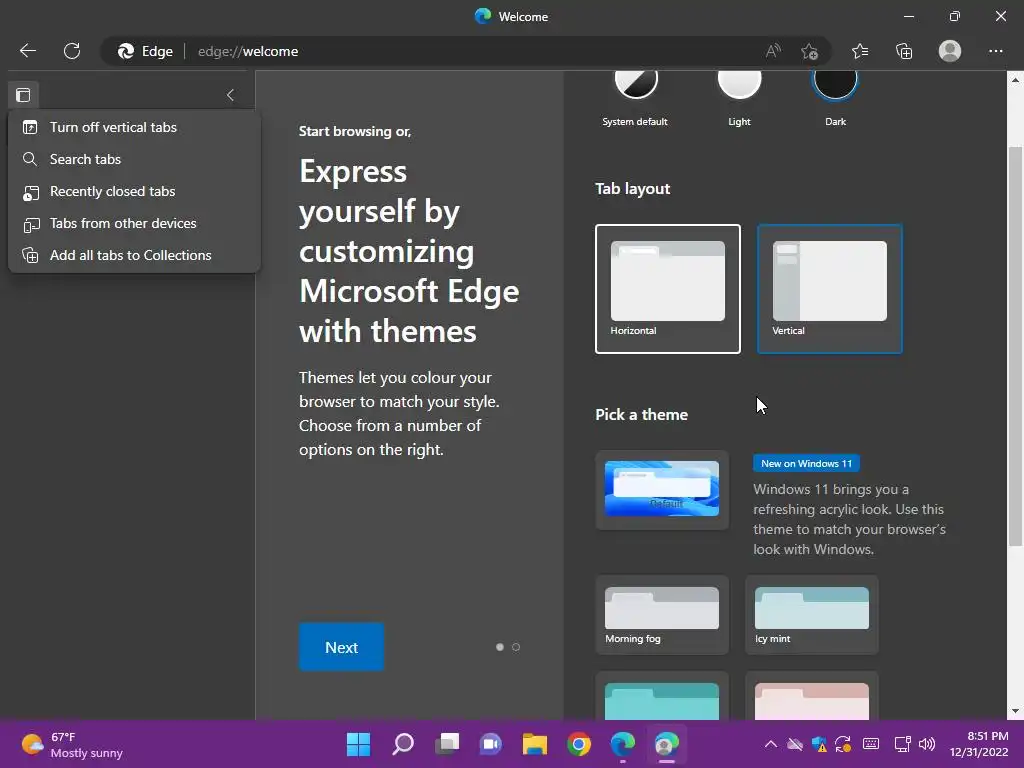Click the page vertical scrollbar
Screen dimensions: 1024x768
tap(1015, 346)
